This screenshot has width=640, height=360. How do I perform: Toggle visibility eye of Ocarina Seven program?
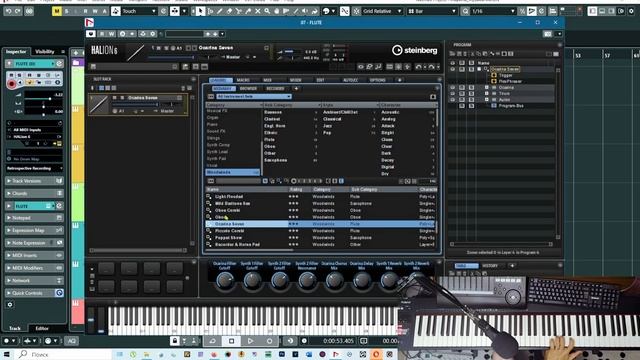452,69
